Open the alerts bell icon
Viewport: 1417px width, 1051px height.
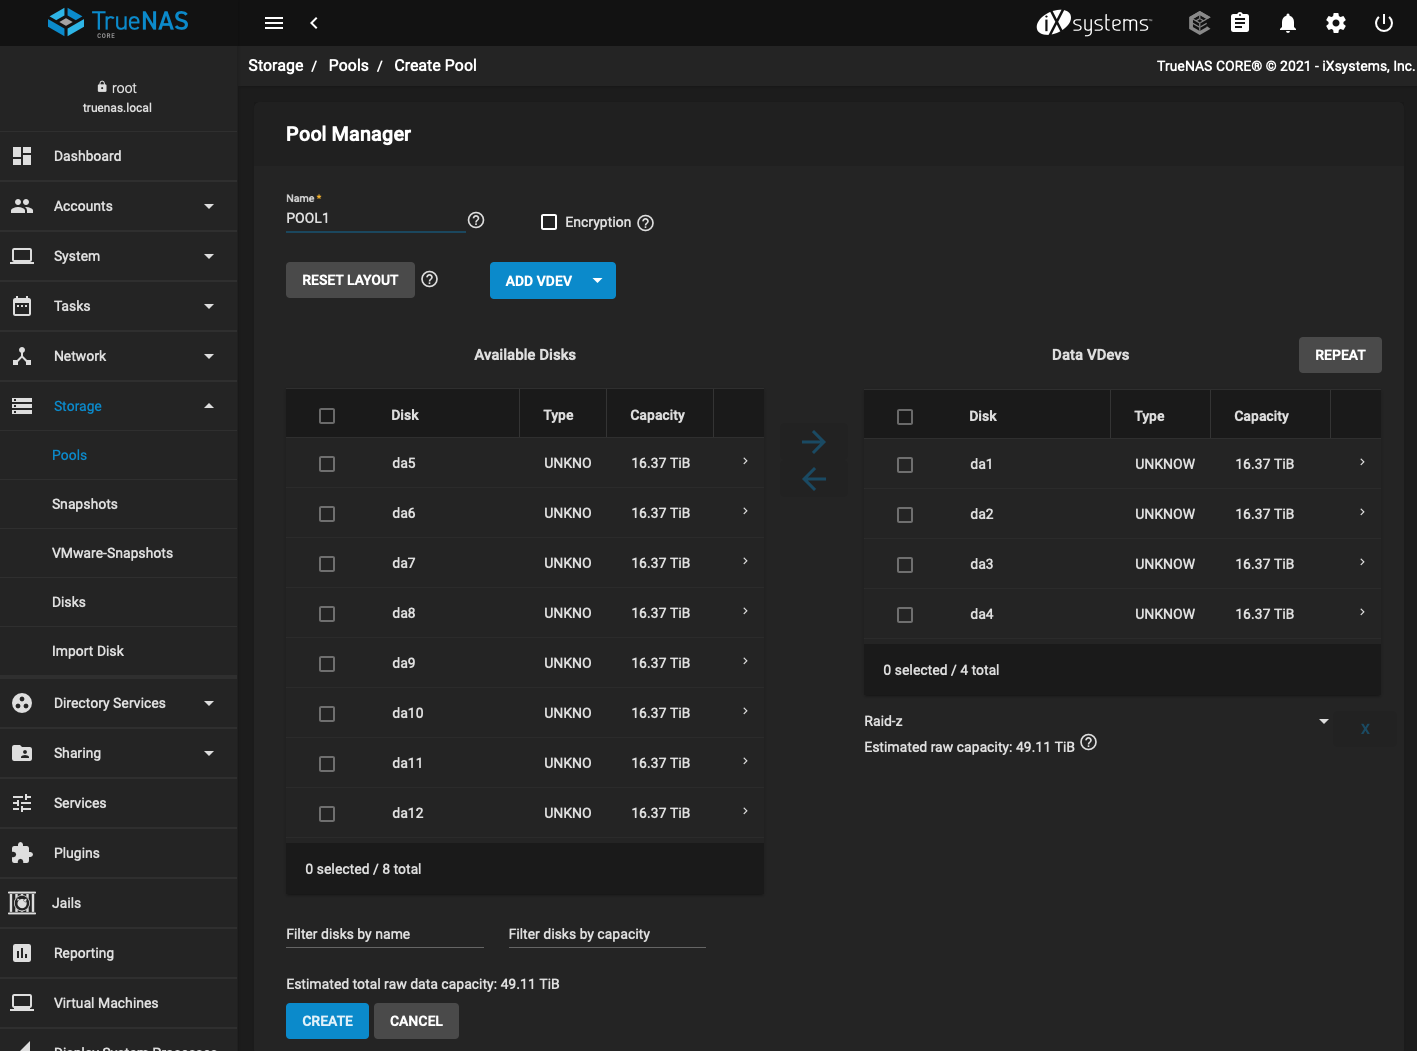click(x=1288, y=22)
